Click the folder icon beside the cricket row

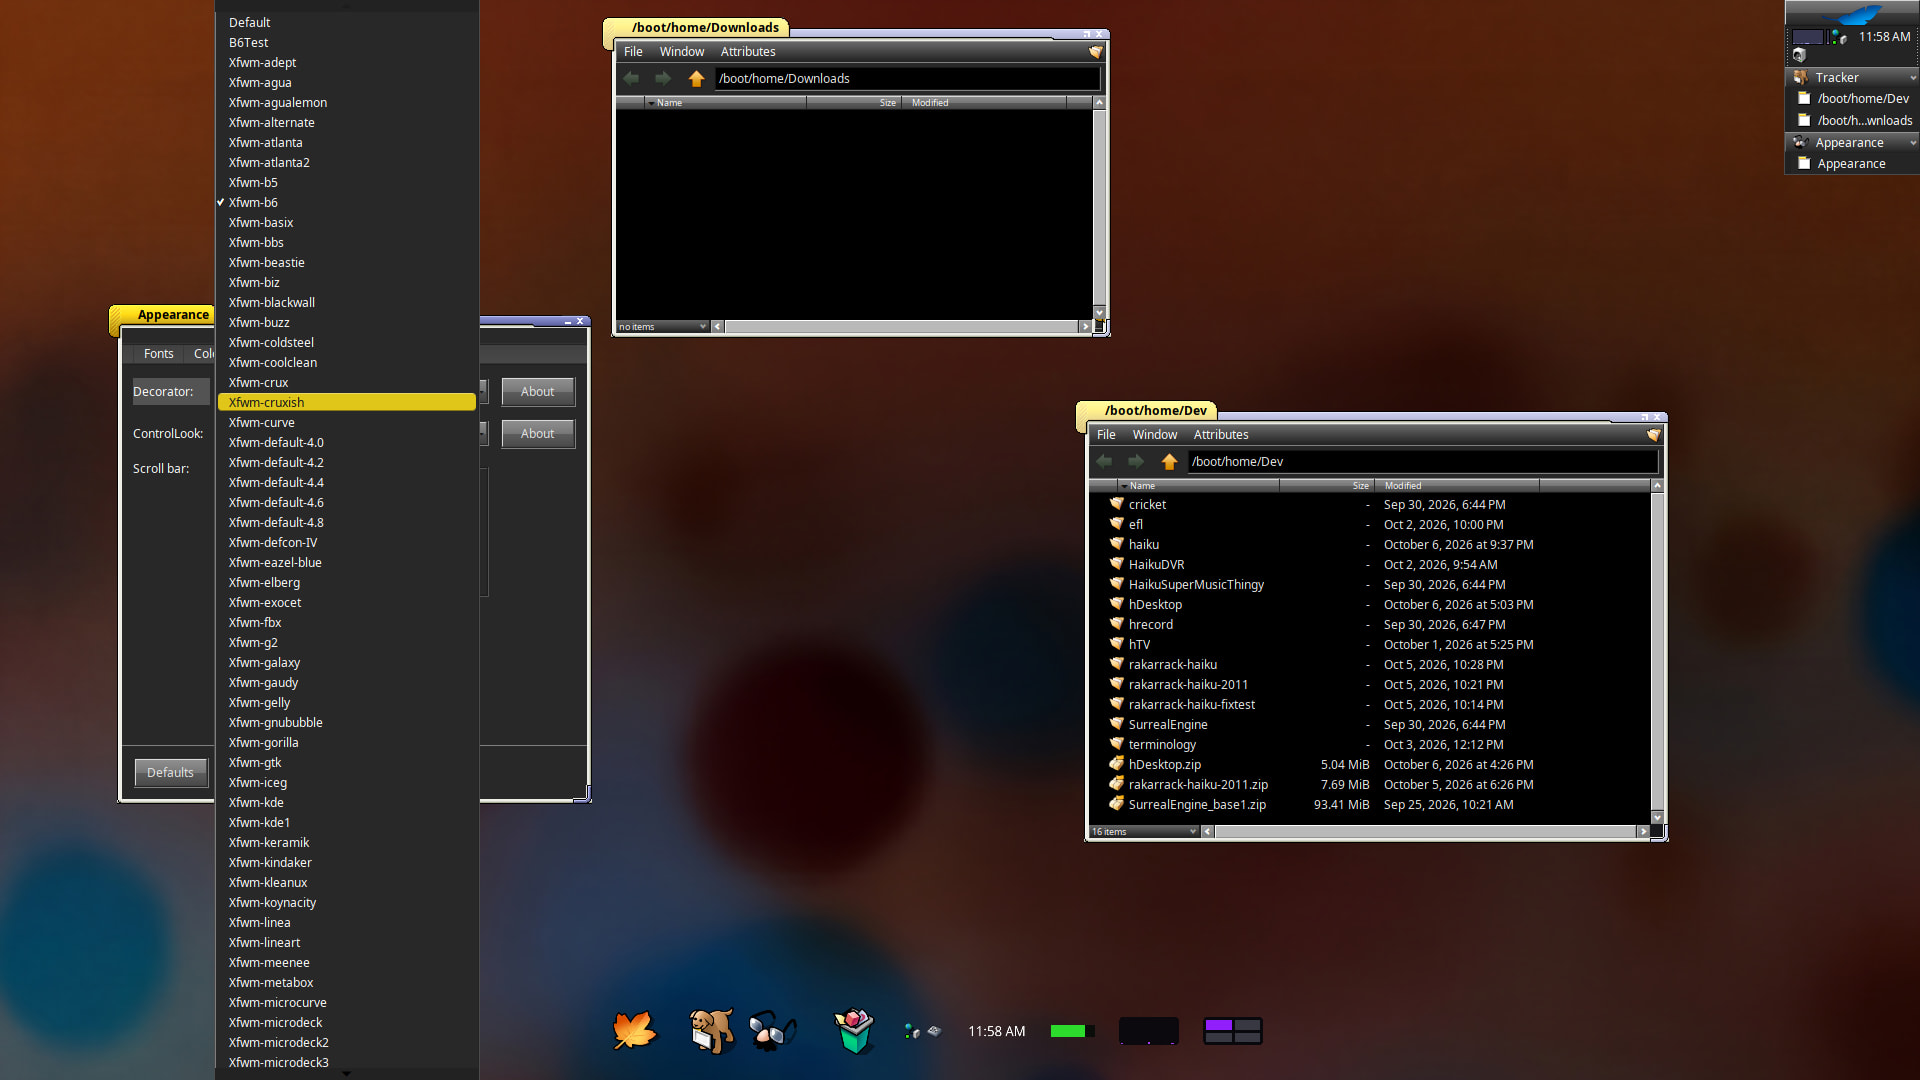(1116, 504)
